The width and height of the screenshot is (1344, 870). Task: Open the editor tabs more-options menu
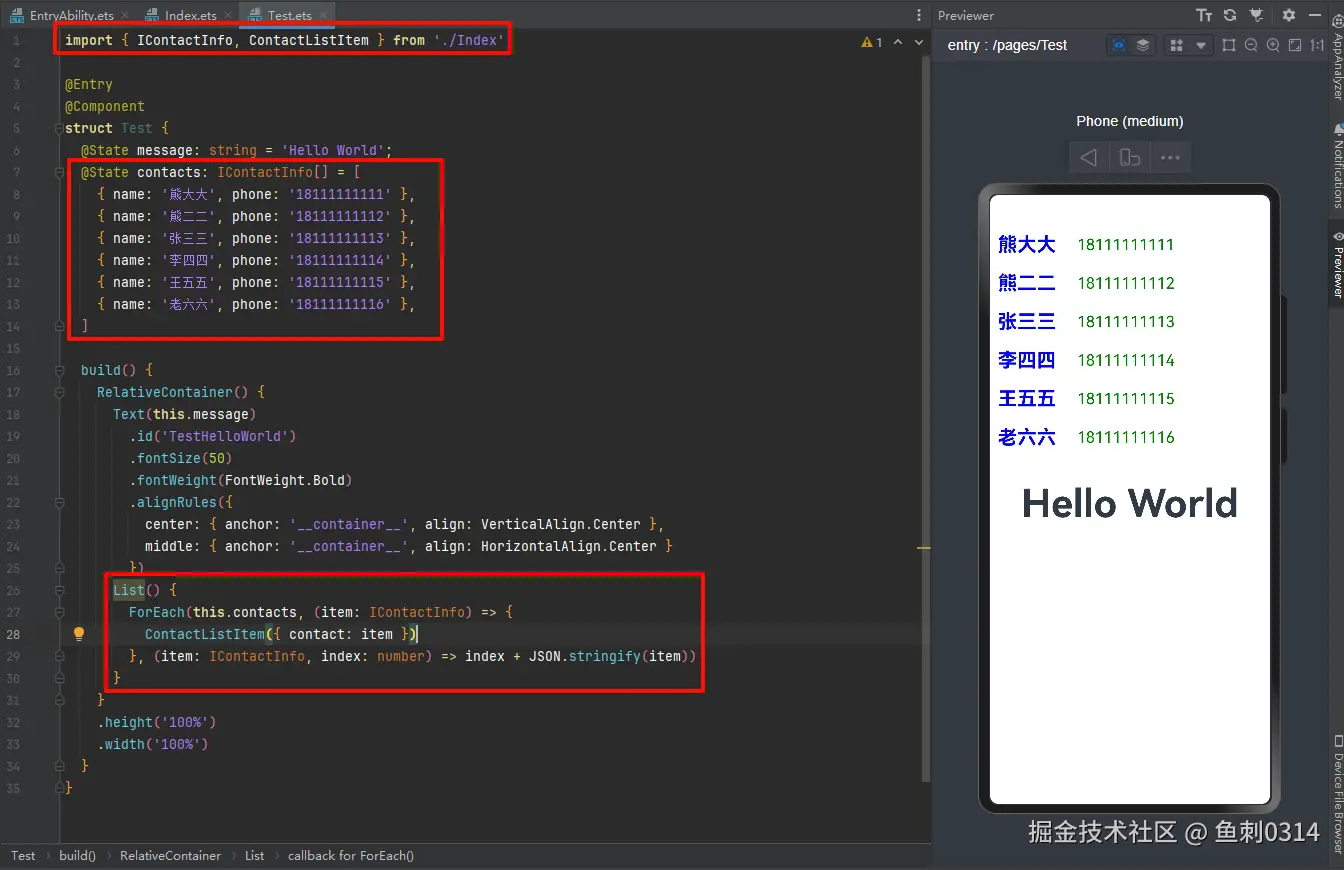tap(919, 15)
